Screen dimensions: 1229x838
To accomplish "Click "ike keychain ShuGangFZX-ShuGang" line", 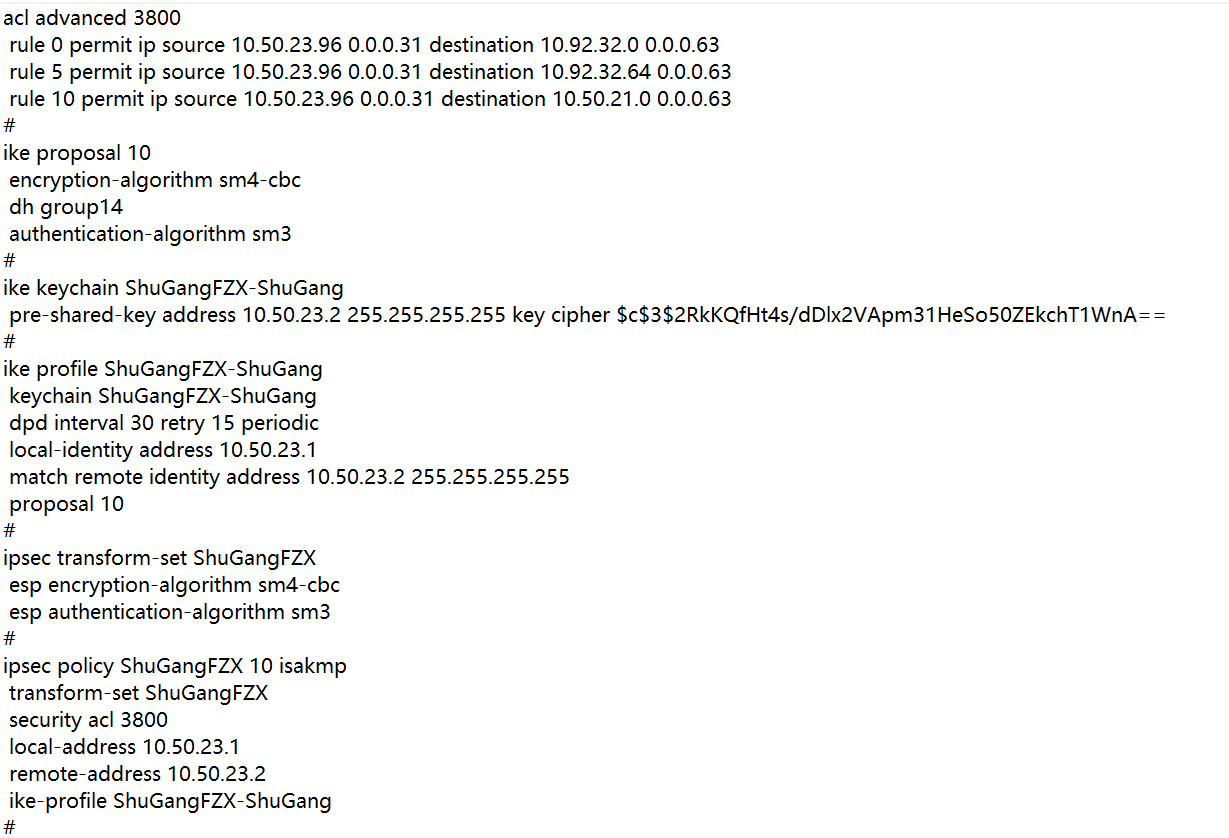I will point(173,288).
